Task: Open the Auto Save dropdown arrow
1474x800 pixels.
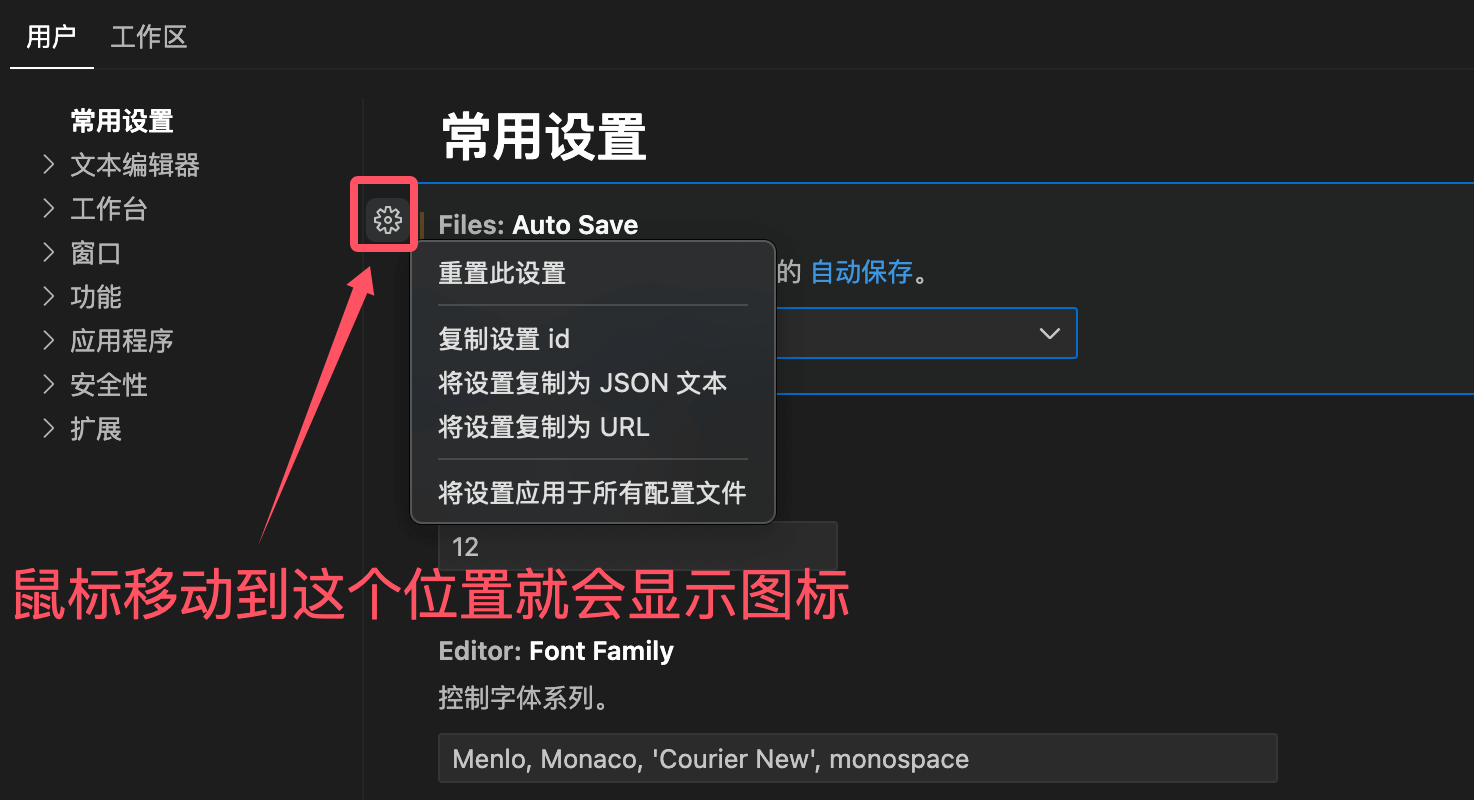Action: [x=1049, y=333]
